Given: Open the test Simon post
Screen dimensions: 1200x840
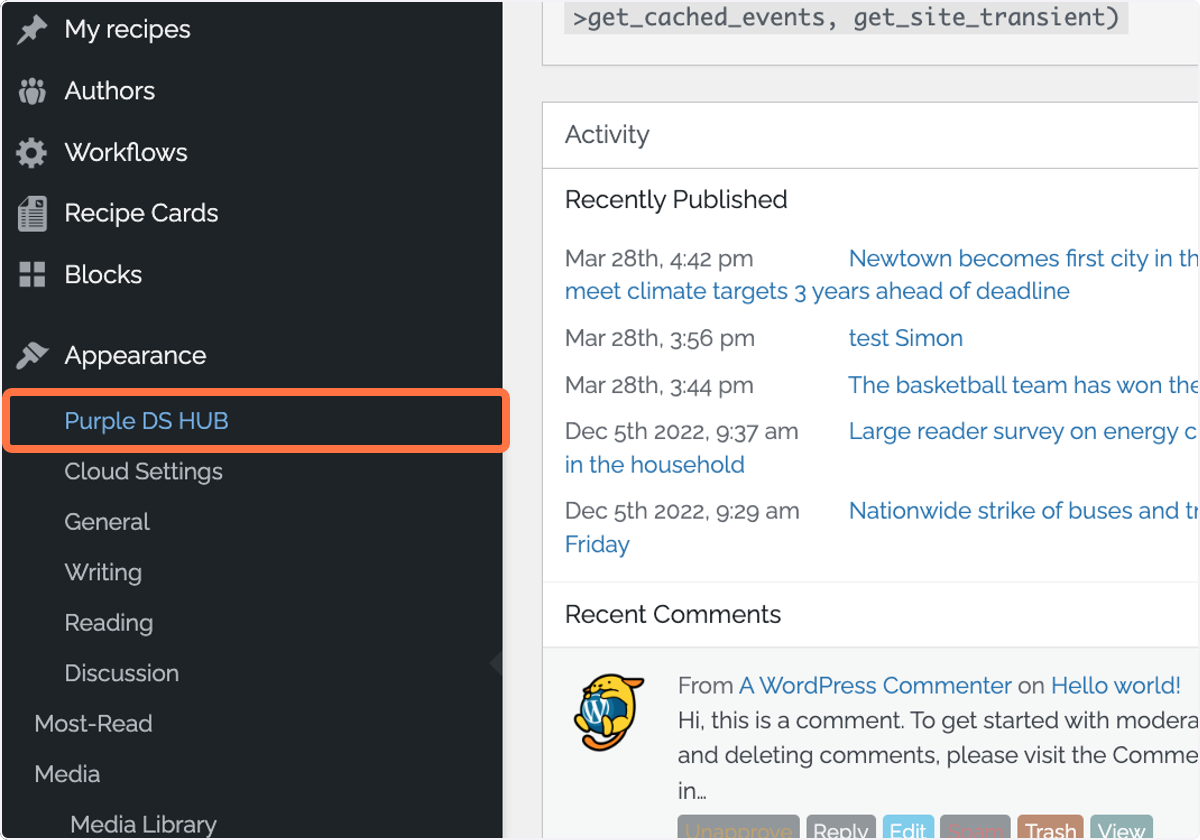Looking at the screenshot, I should pyautogui.click(x=906, y=338).
